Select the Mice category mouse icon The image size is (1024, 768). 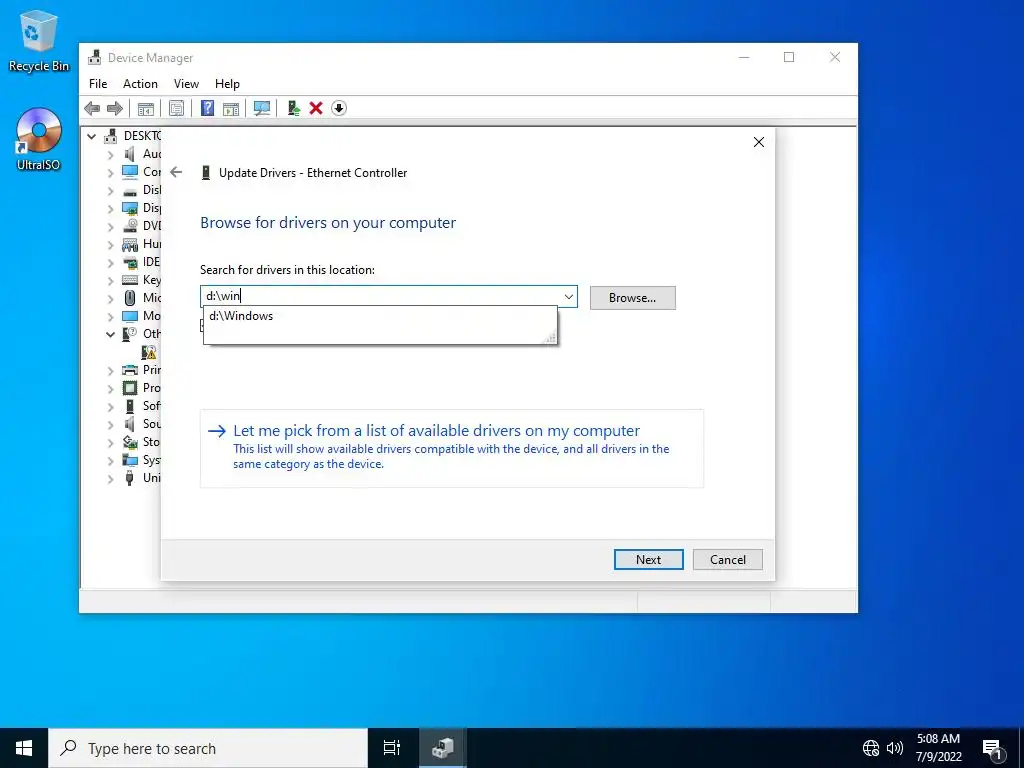(x=130, y=298)
